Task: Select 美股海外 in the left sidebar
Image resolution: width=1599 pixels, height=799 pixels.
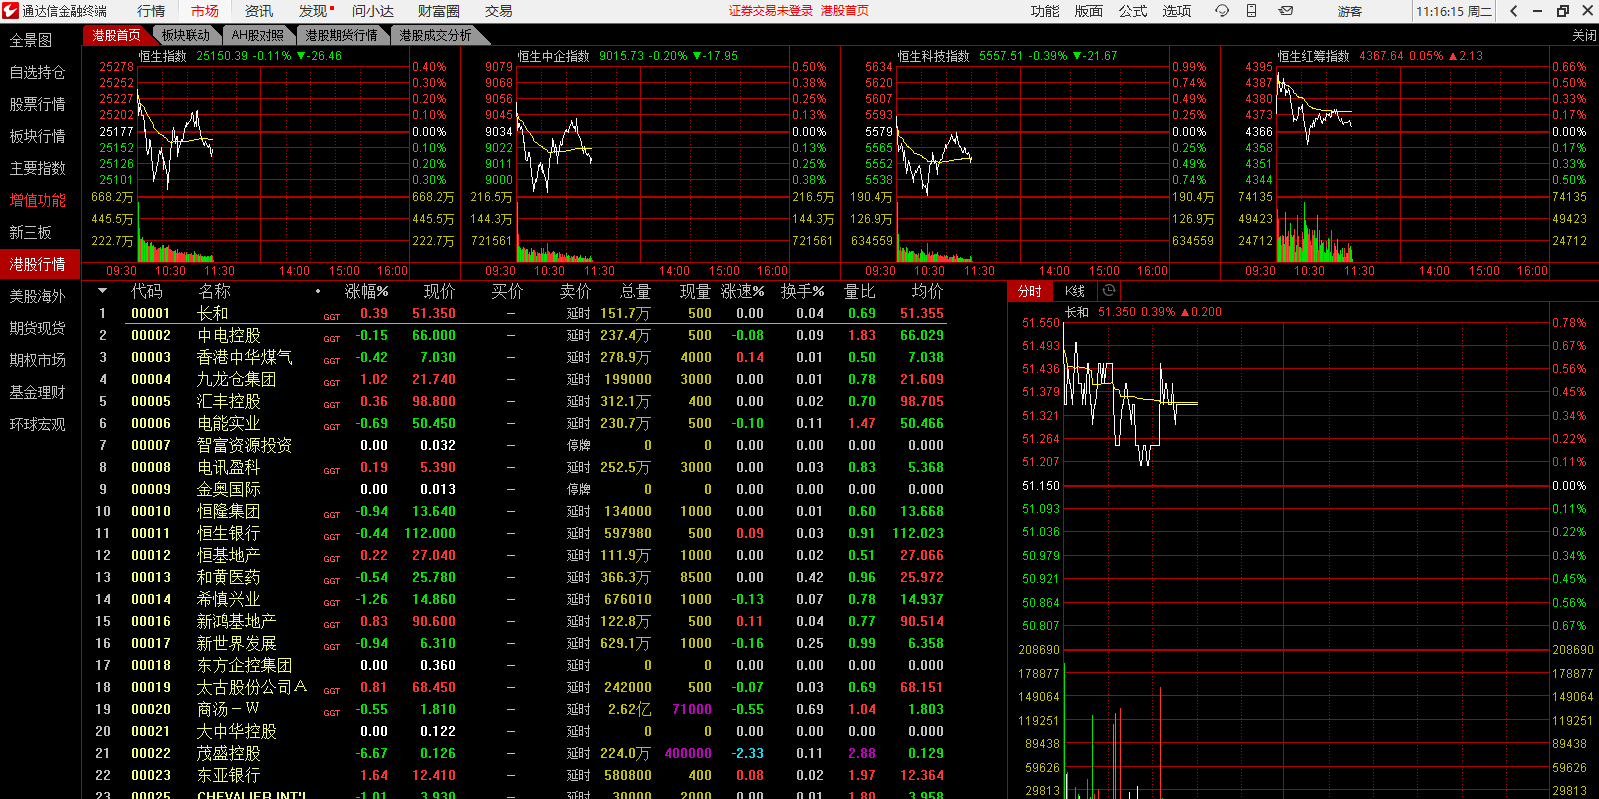Action: click(38, 296)
